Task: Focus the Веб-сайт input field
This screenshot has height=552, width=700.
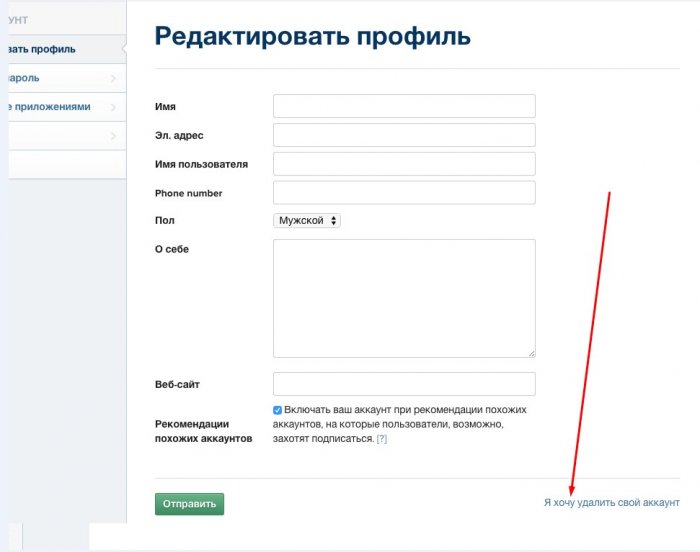Action: [x=404, y=384]
